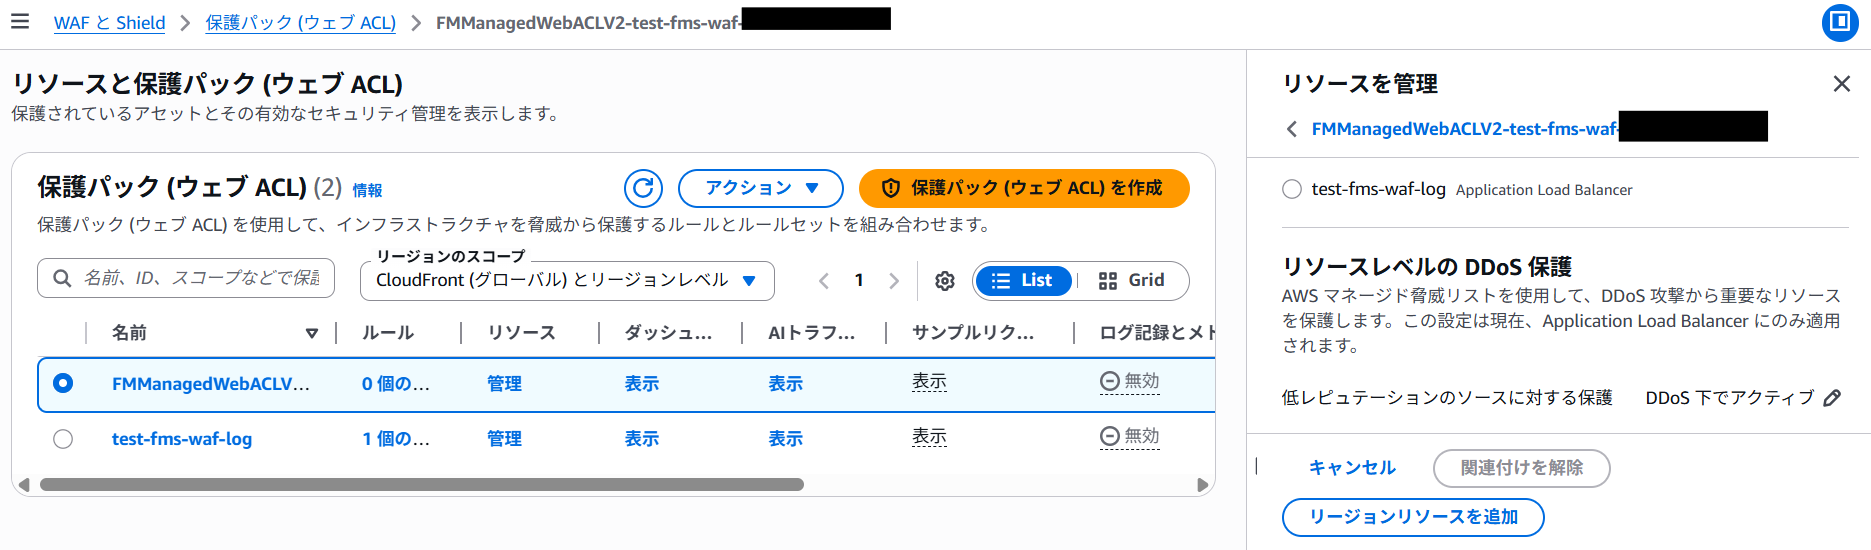Open the hamburger navigation menu
1871x550 pixels.
[x=20, y=21]
